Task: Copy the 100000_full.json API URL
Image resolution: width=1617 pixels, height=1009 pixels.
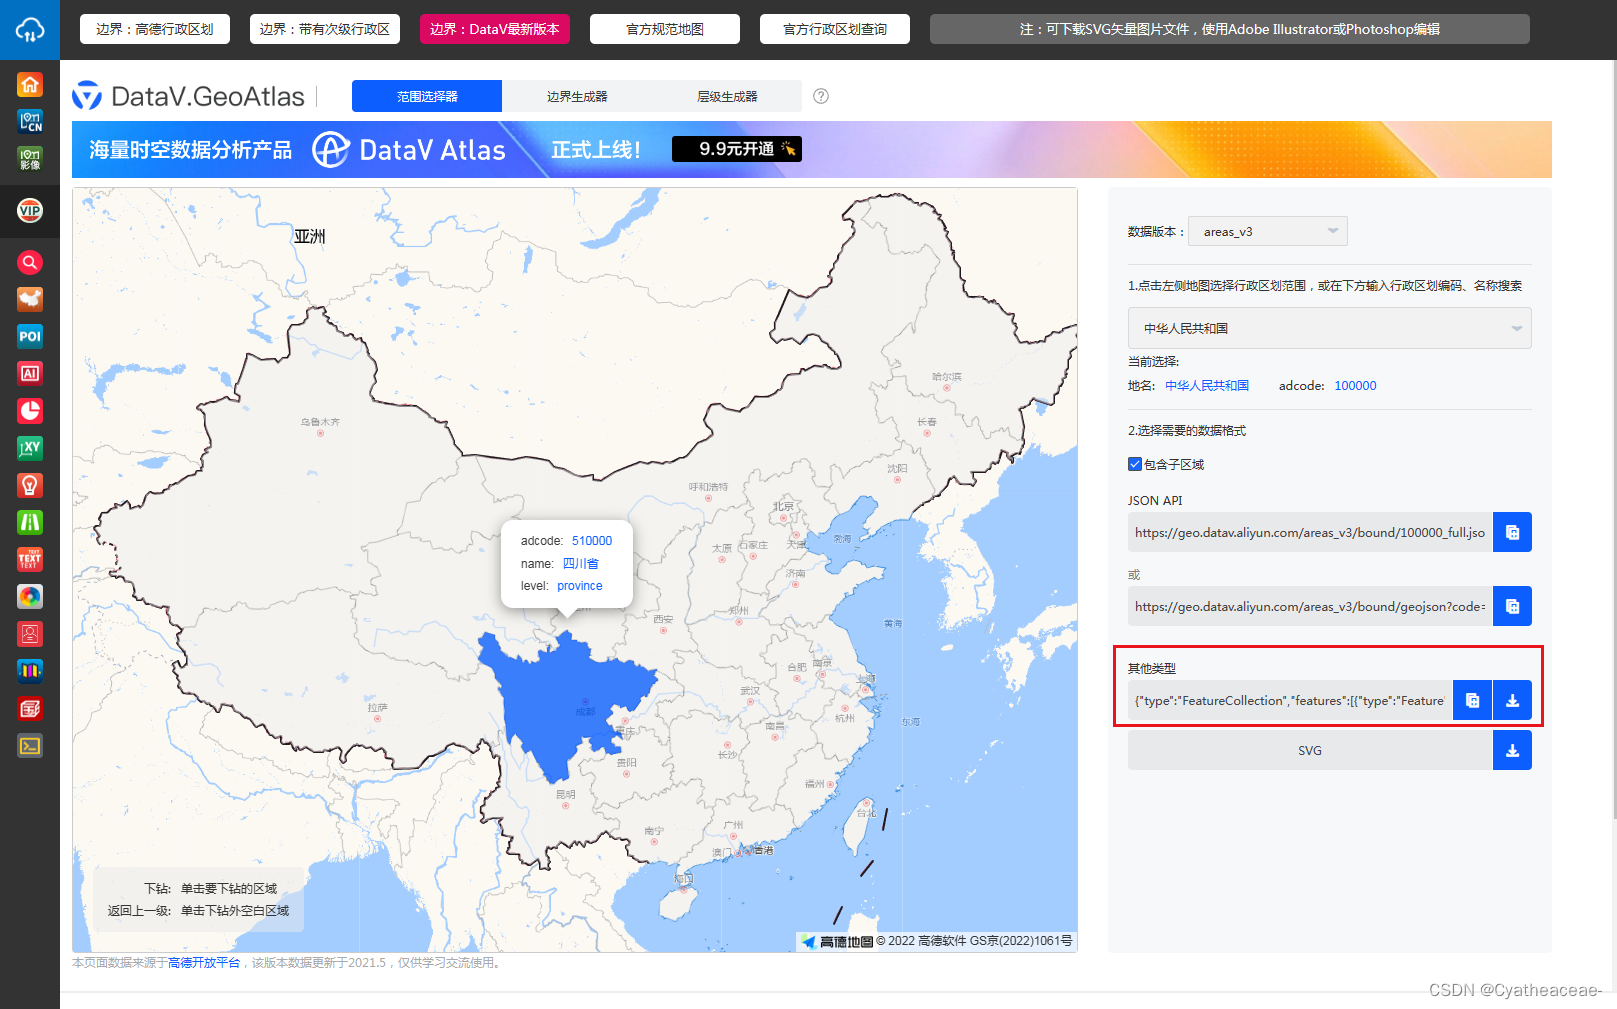Action: pos(1512,532)
